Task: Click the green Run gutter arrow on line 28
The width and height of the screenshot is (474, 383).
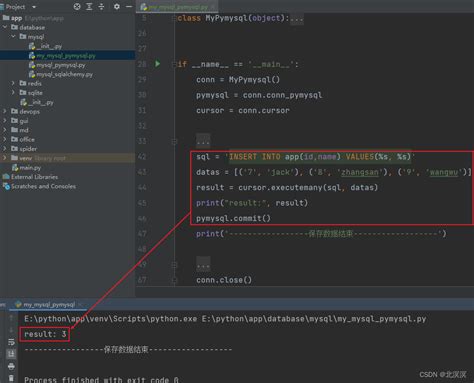Action: [x=157, y=64]
